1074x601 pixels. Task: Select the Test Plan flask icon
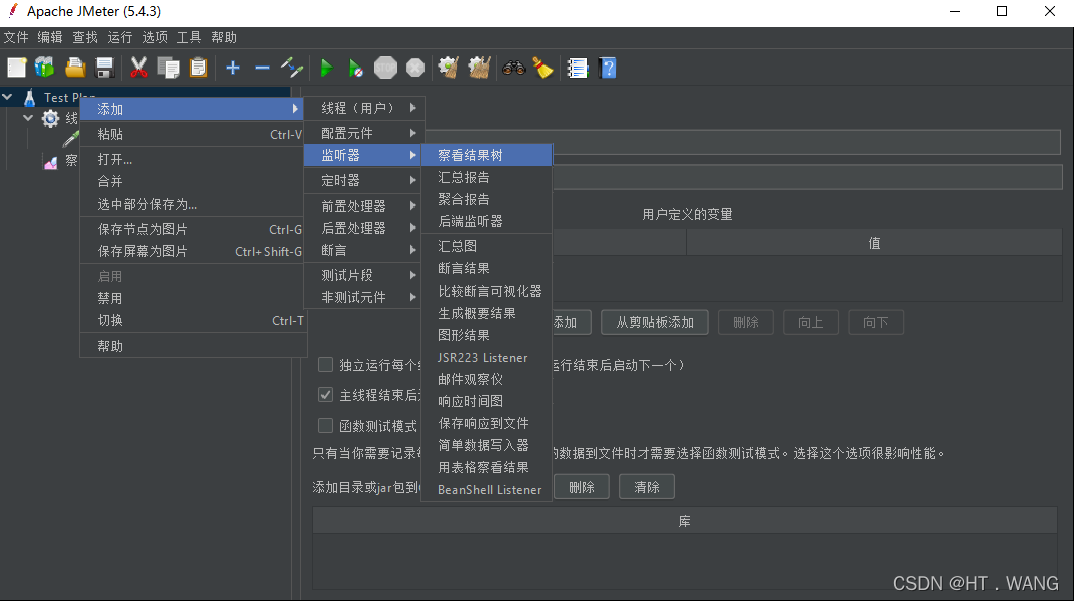[29, 98]
